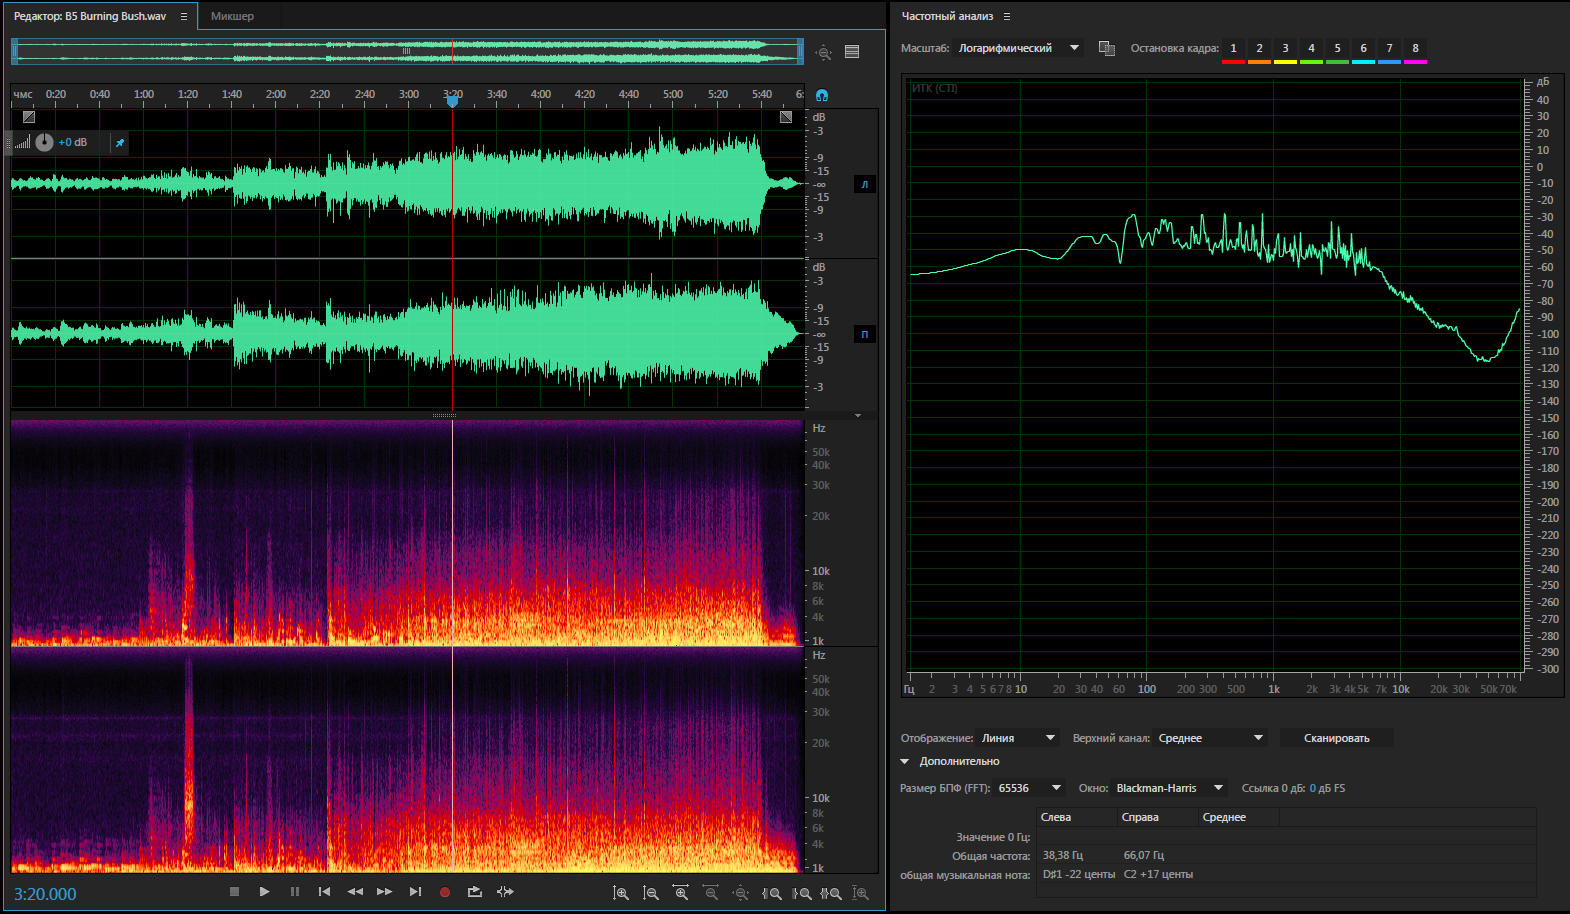This screenshot has width=1570, height=914.
Task: Click the headphones icon beside the time ruler
Action: 822,96
